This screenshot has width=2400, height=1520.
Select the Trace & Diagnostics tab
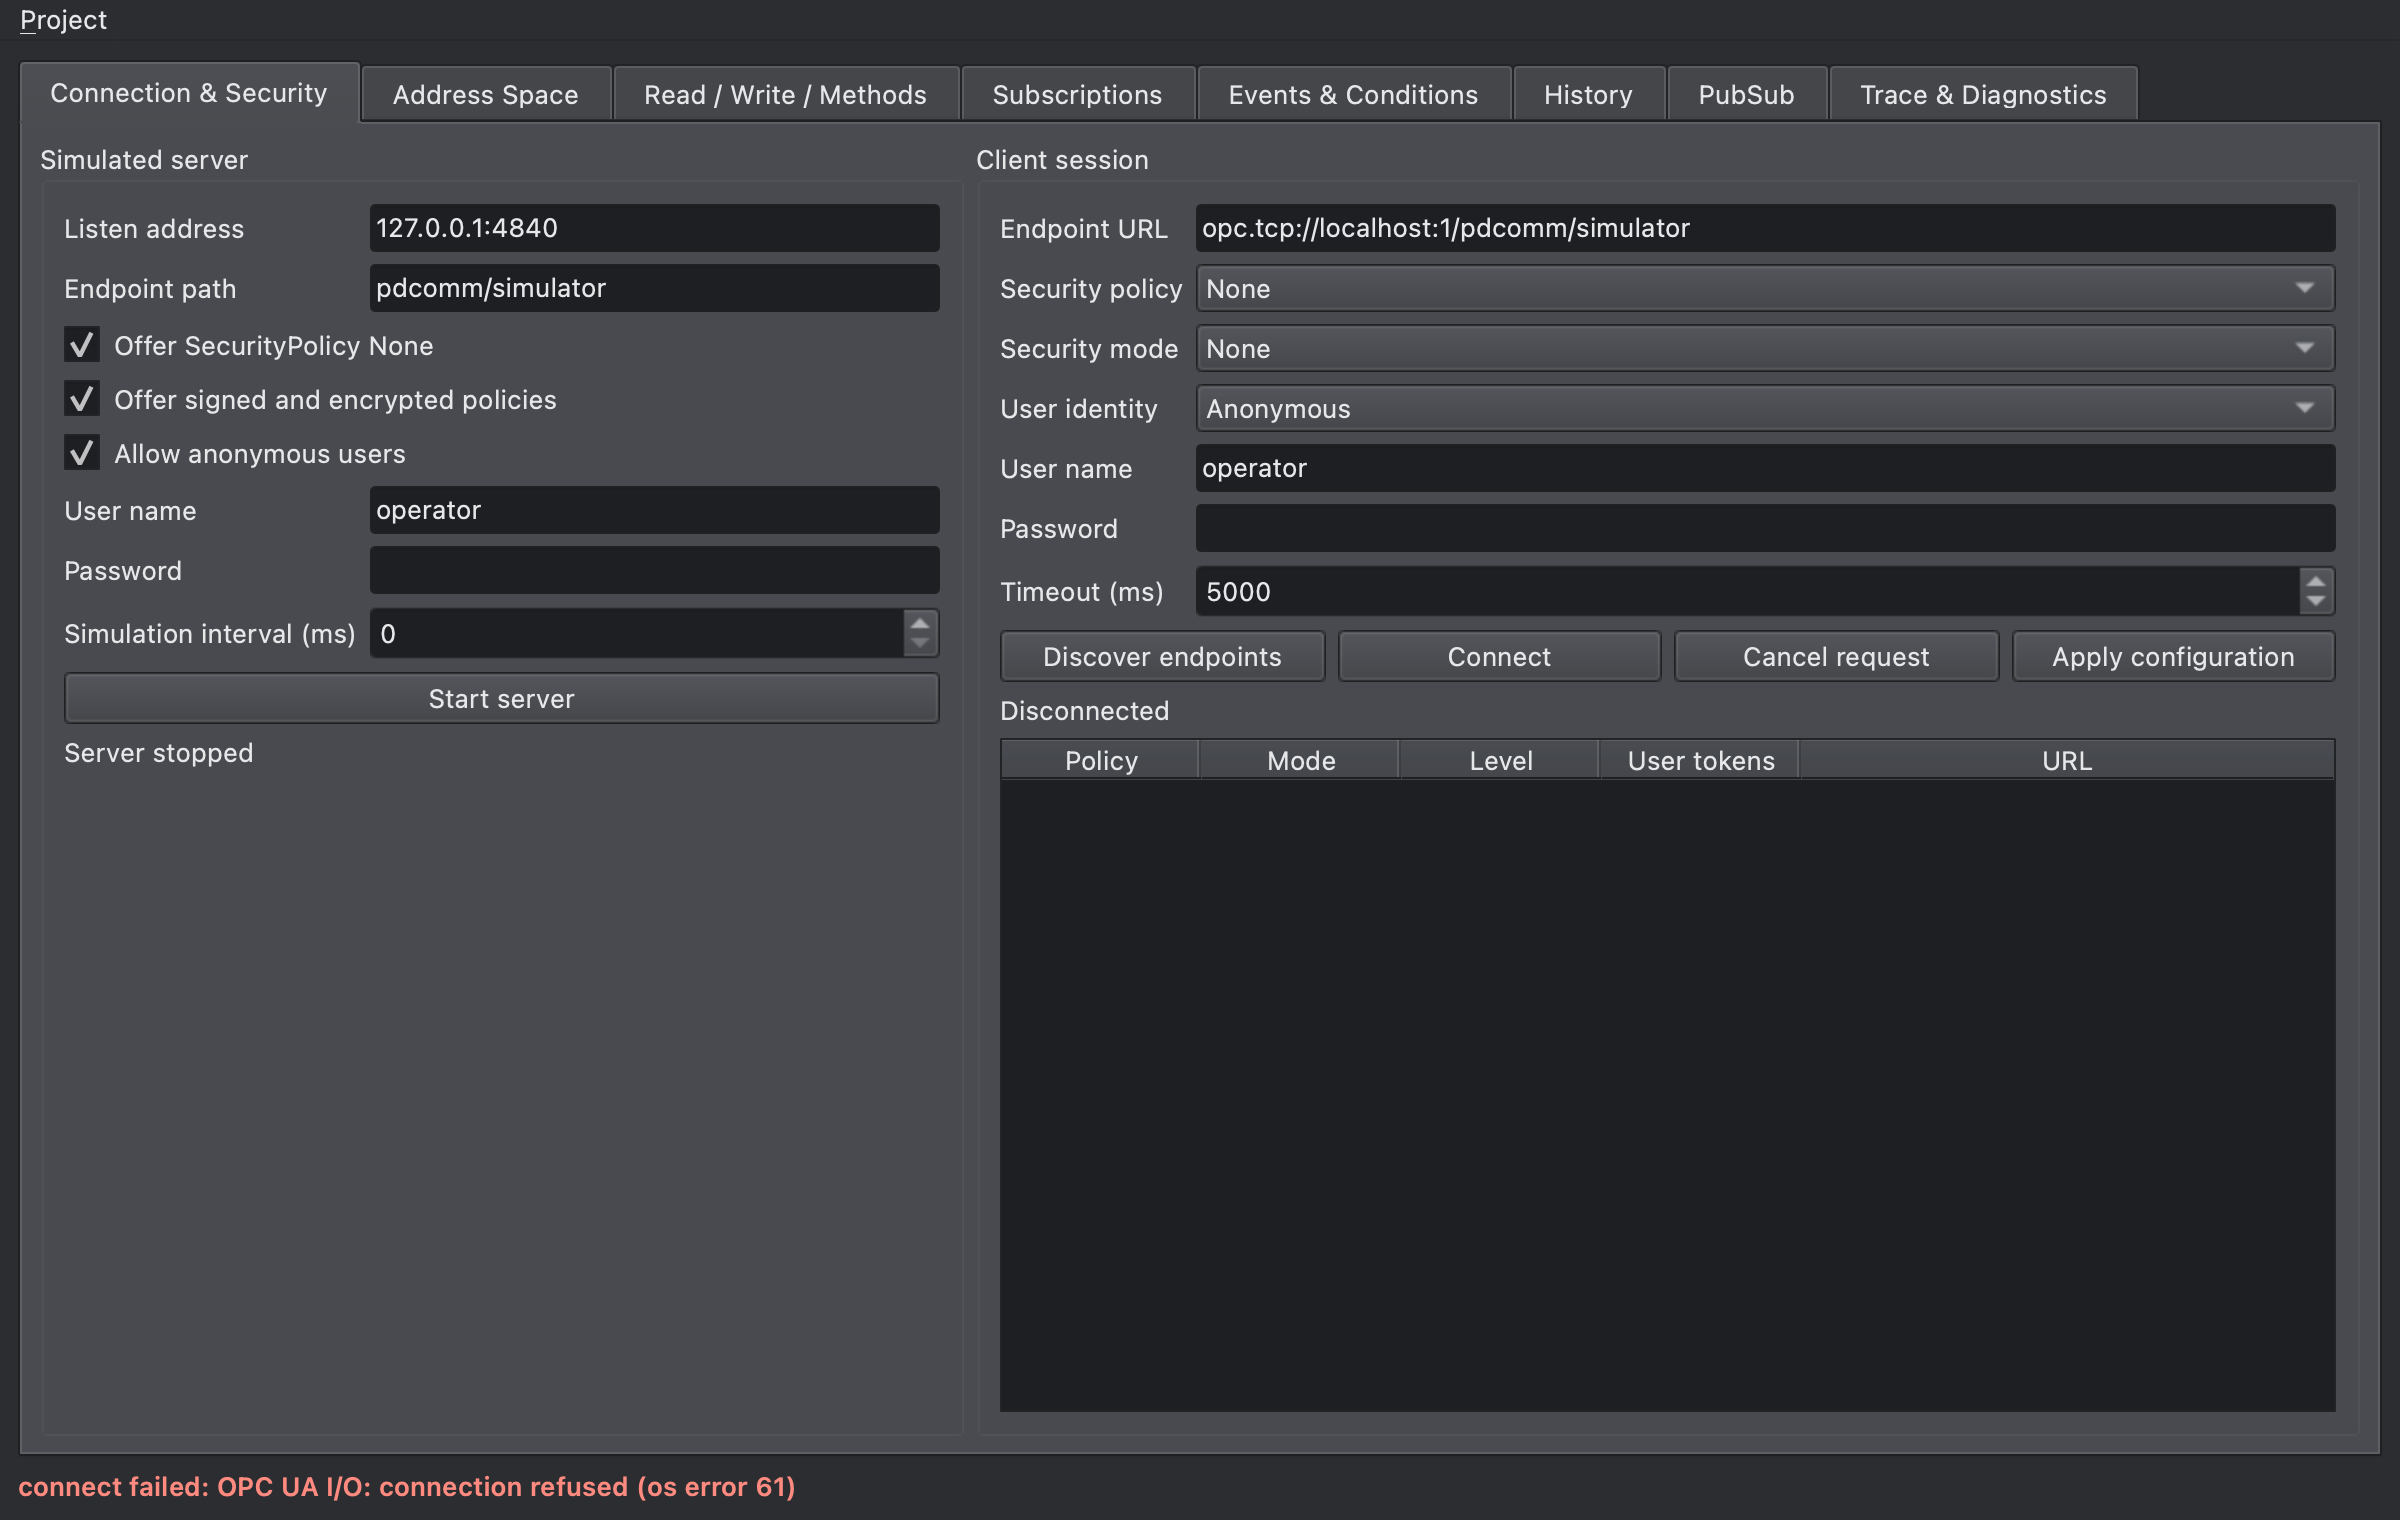[x=1982, y=95]
